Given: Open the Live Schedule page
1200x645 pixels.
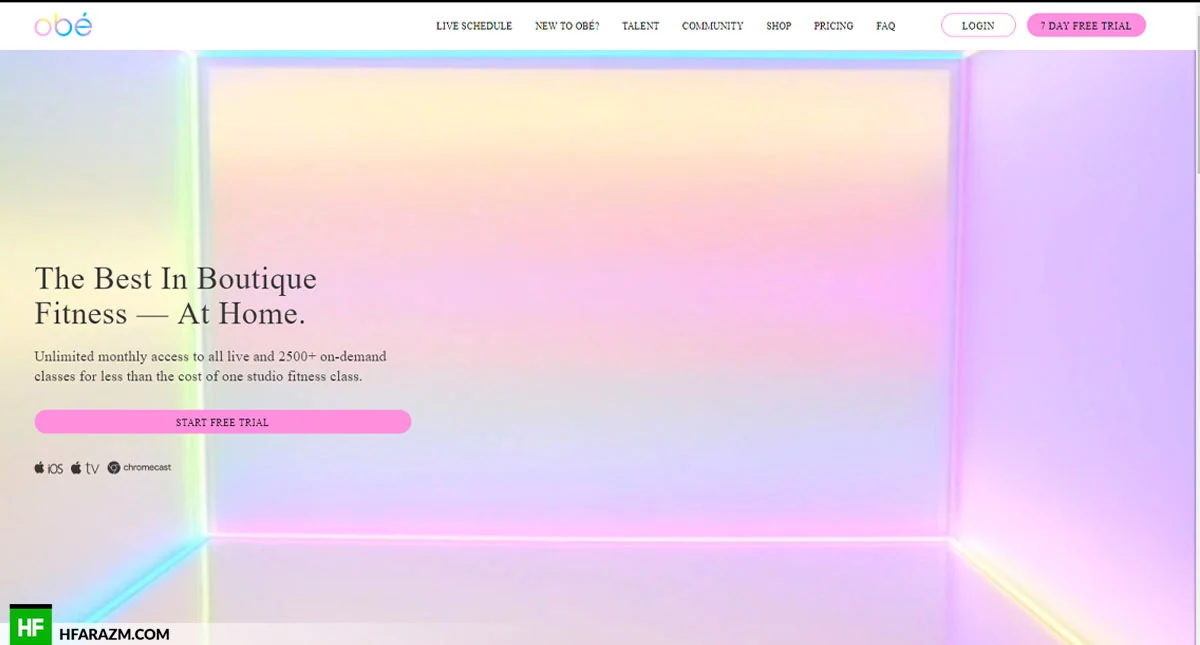Looking at the screenshot, I should 473,26.
